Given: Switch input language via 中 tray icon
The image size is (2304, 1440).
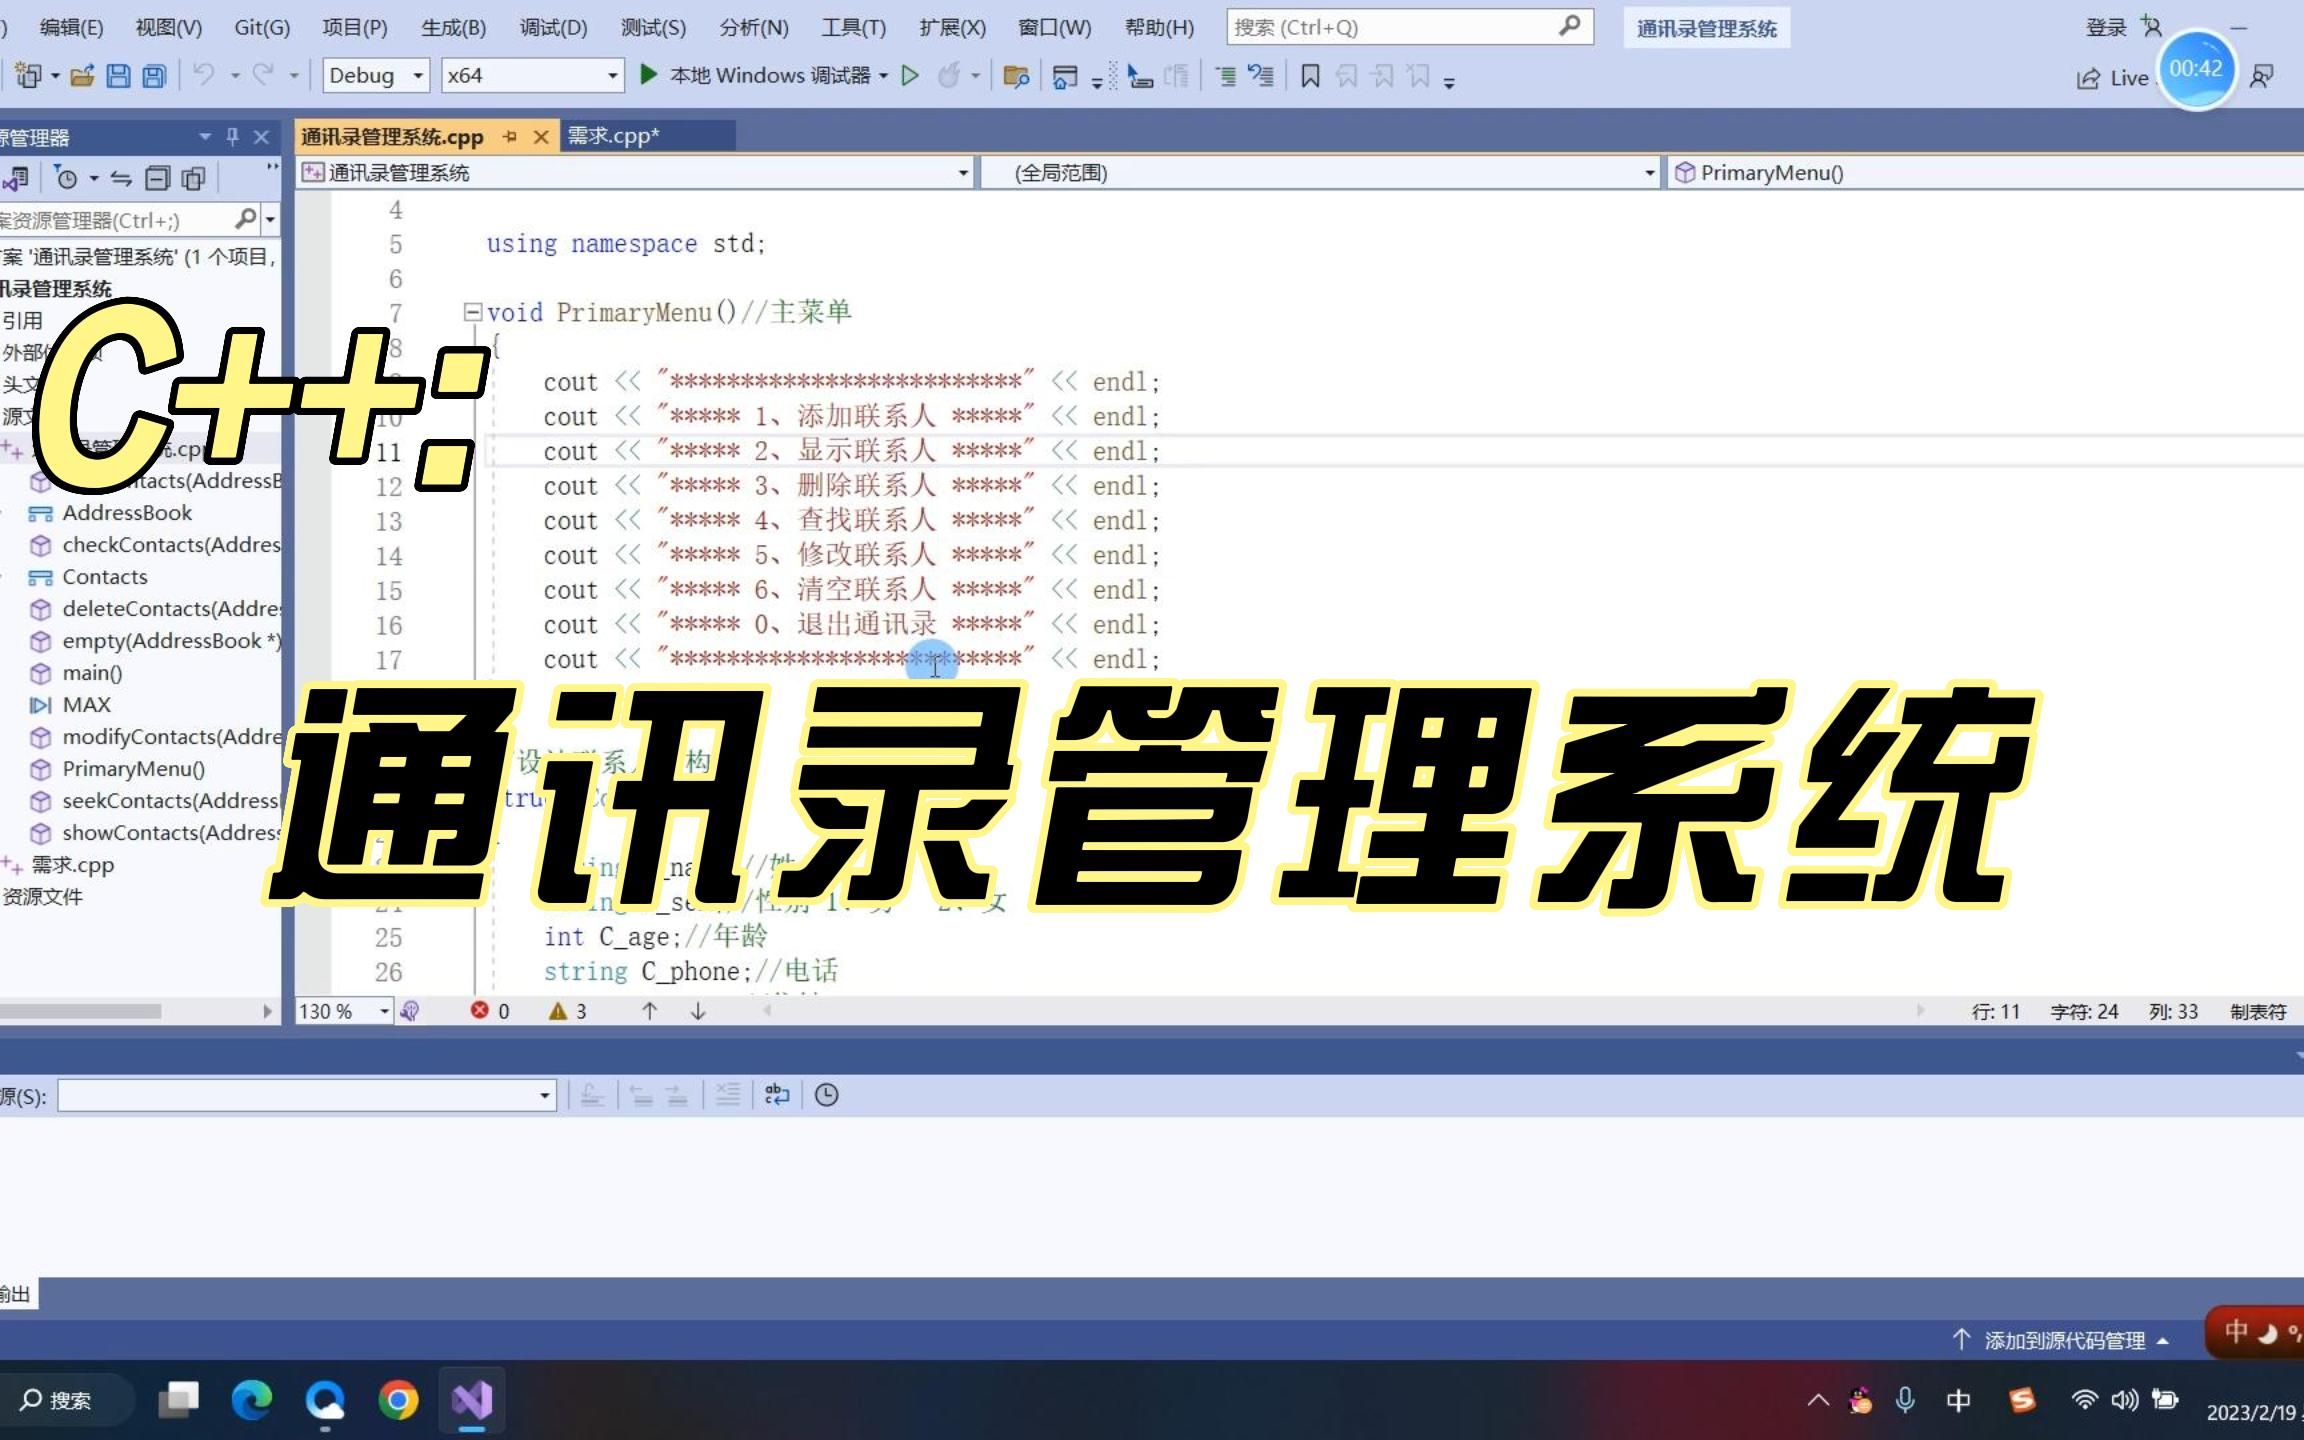Looking at the screenshot, I should click(1957, 1400).
